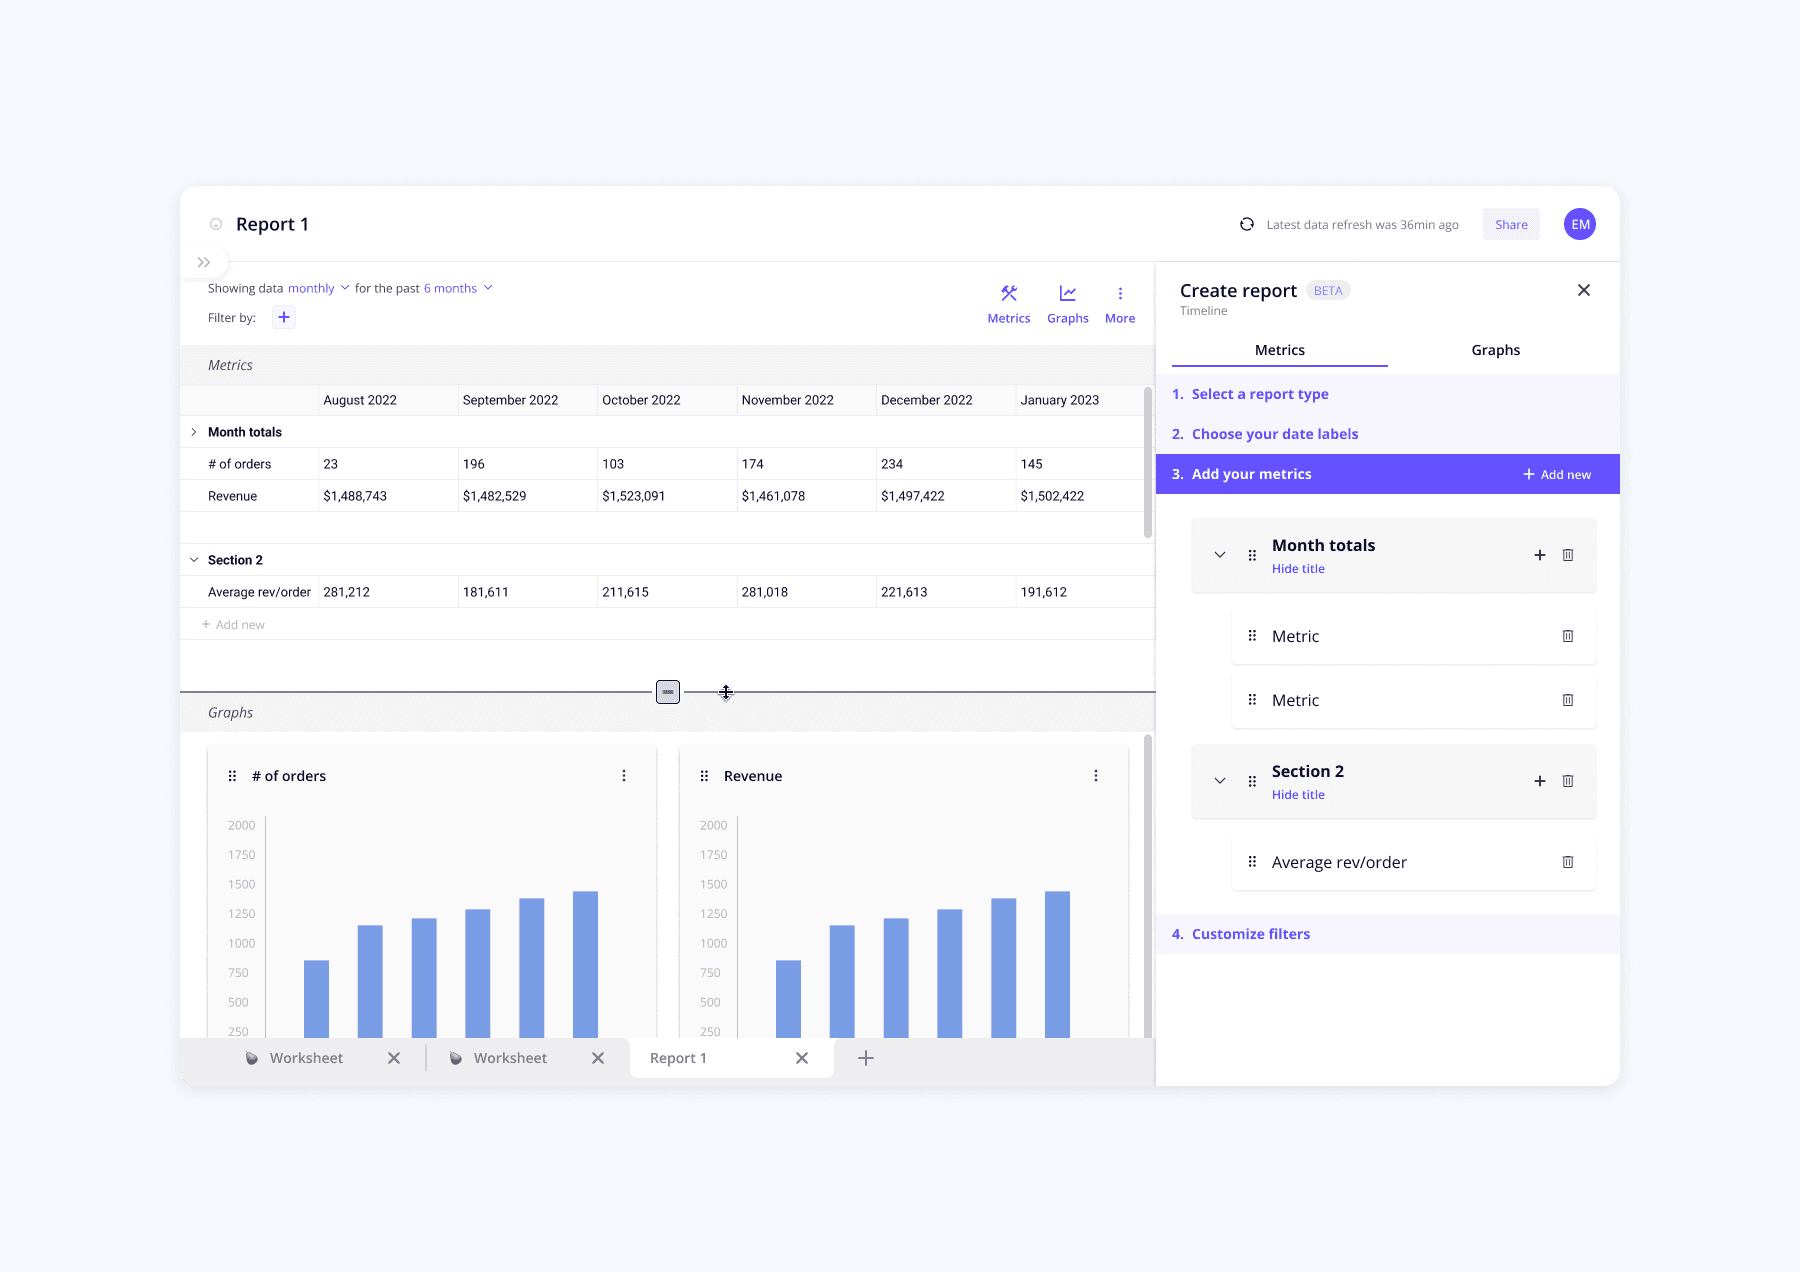
Task: Add a filter with the plus icon
Action: [x=284, y=317]
